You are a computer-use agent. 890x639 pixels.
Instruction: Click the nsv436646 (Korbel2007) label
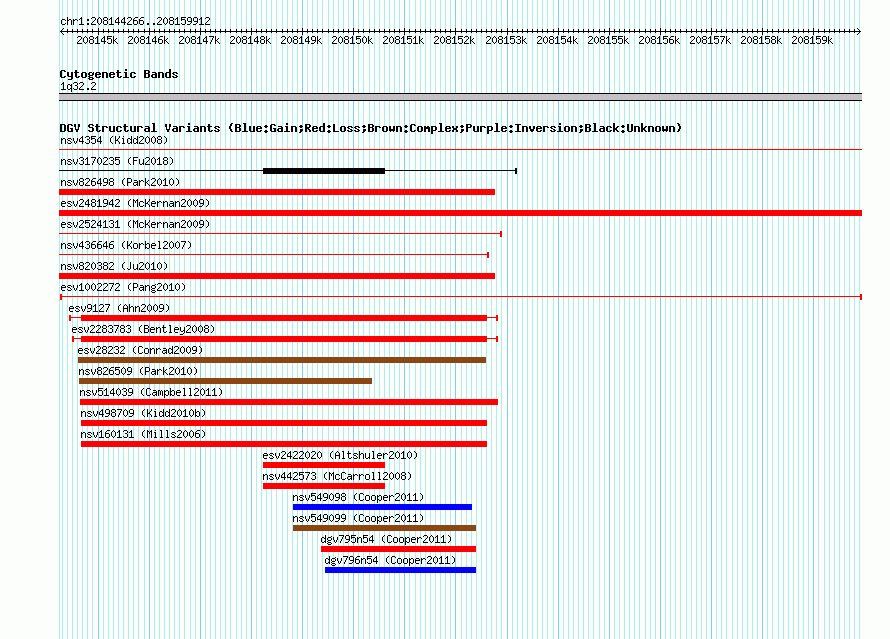(126, 245)
